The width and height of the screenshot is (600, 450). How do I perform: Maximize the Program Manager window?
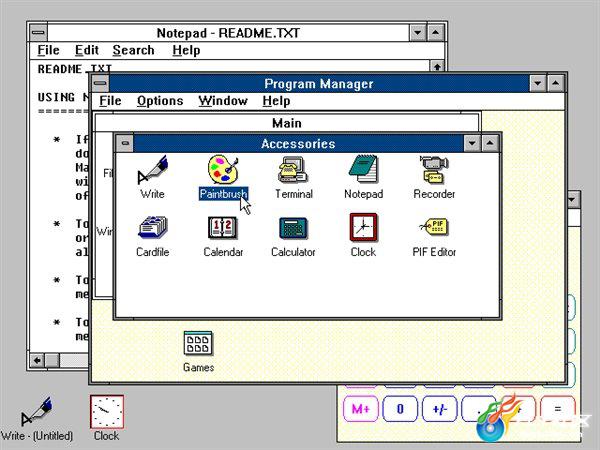556,83
